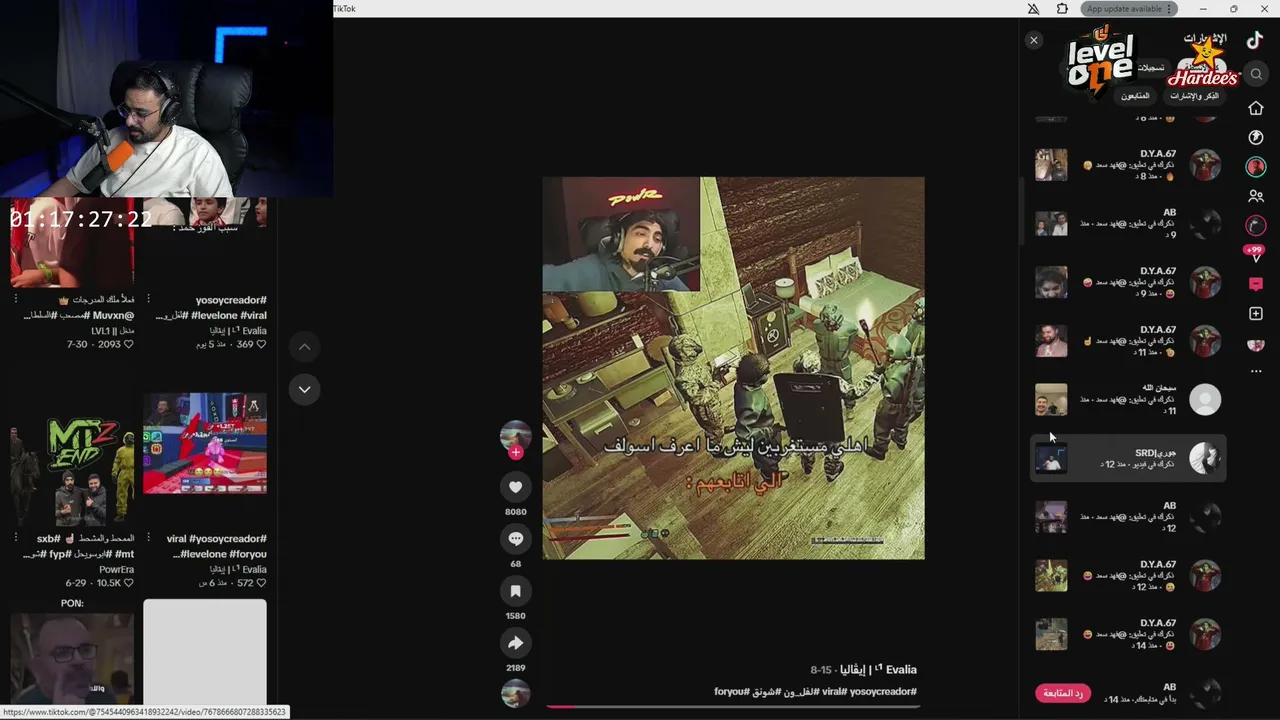Image resolution: width=1280 pixels, height=720 pixels.
Task: Click the extensions puzzle icon in title bar
Action: 1062,9
